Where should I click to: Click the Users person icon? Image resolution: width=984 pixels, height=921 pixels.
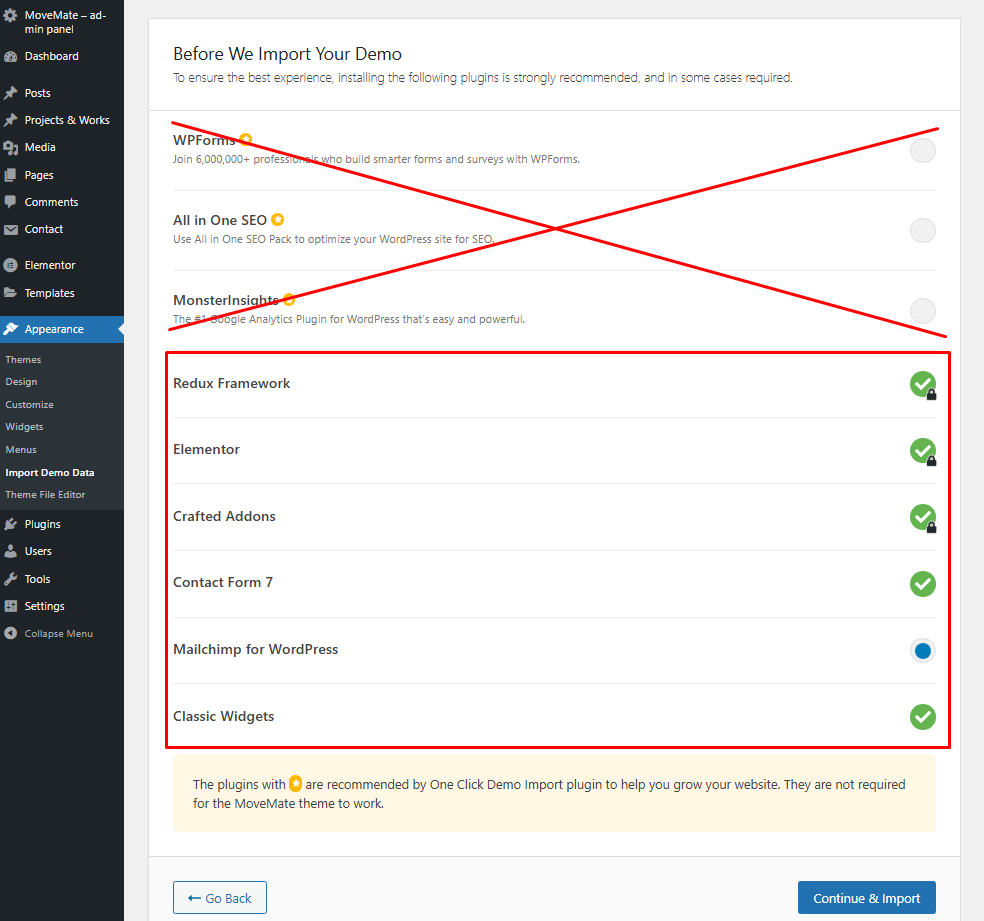click(11, 551)
